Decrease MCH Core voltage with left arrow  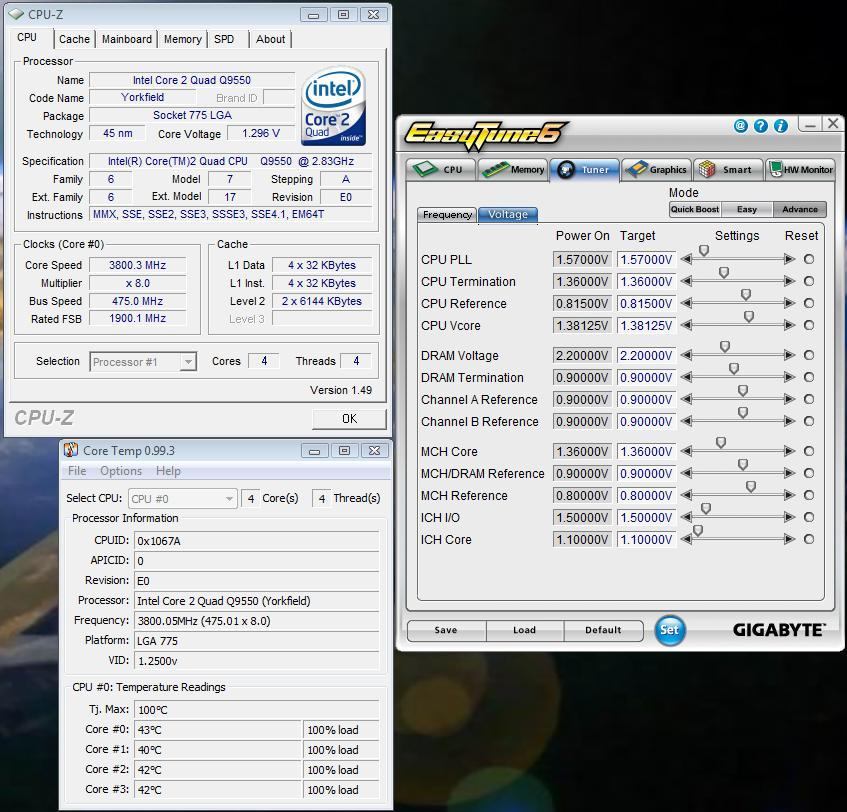pyautogui.click(x=686, y=451)
